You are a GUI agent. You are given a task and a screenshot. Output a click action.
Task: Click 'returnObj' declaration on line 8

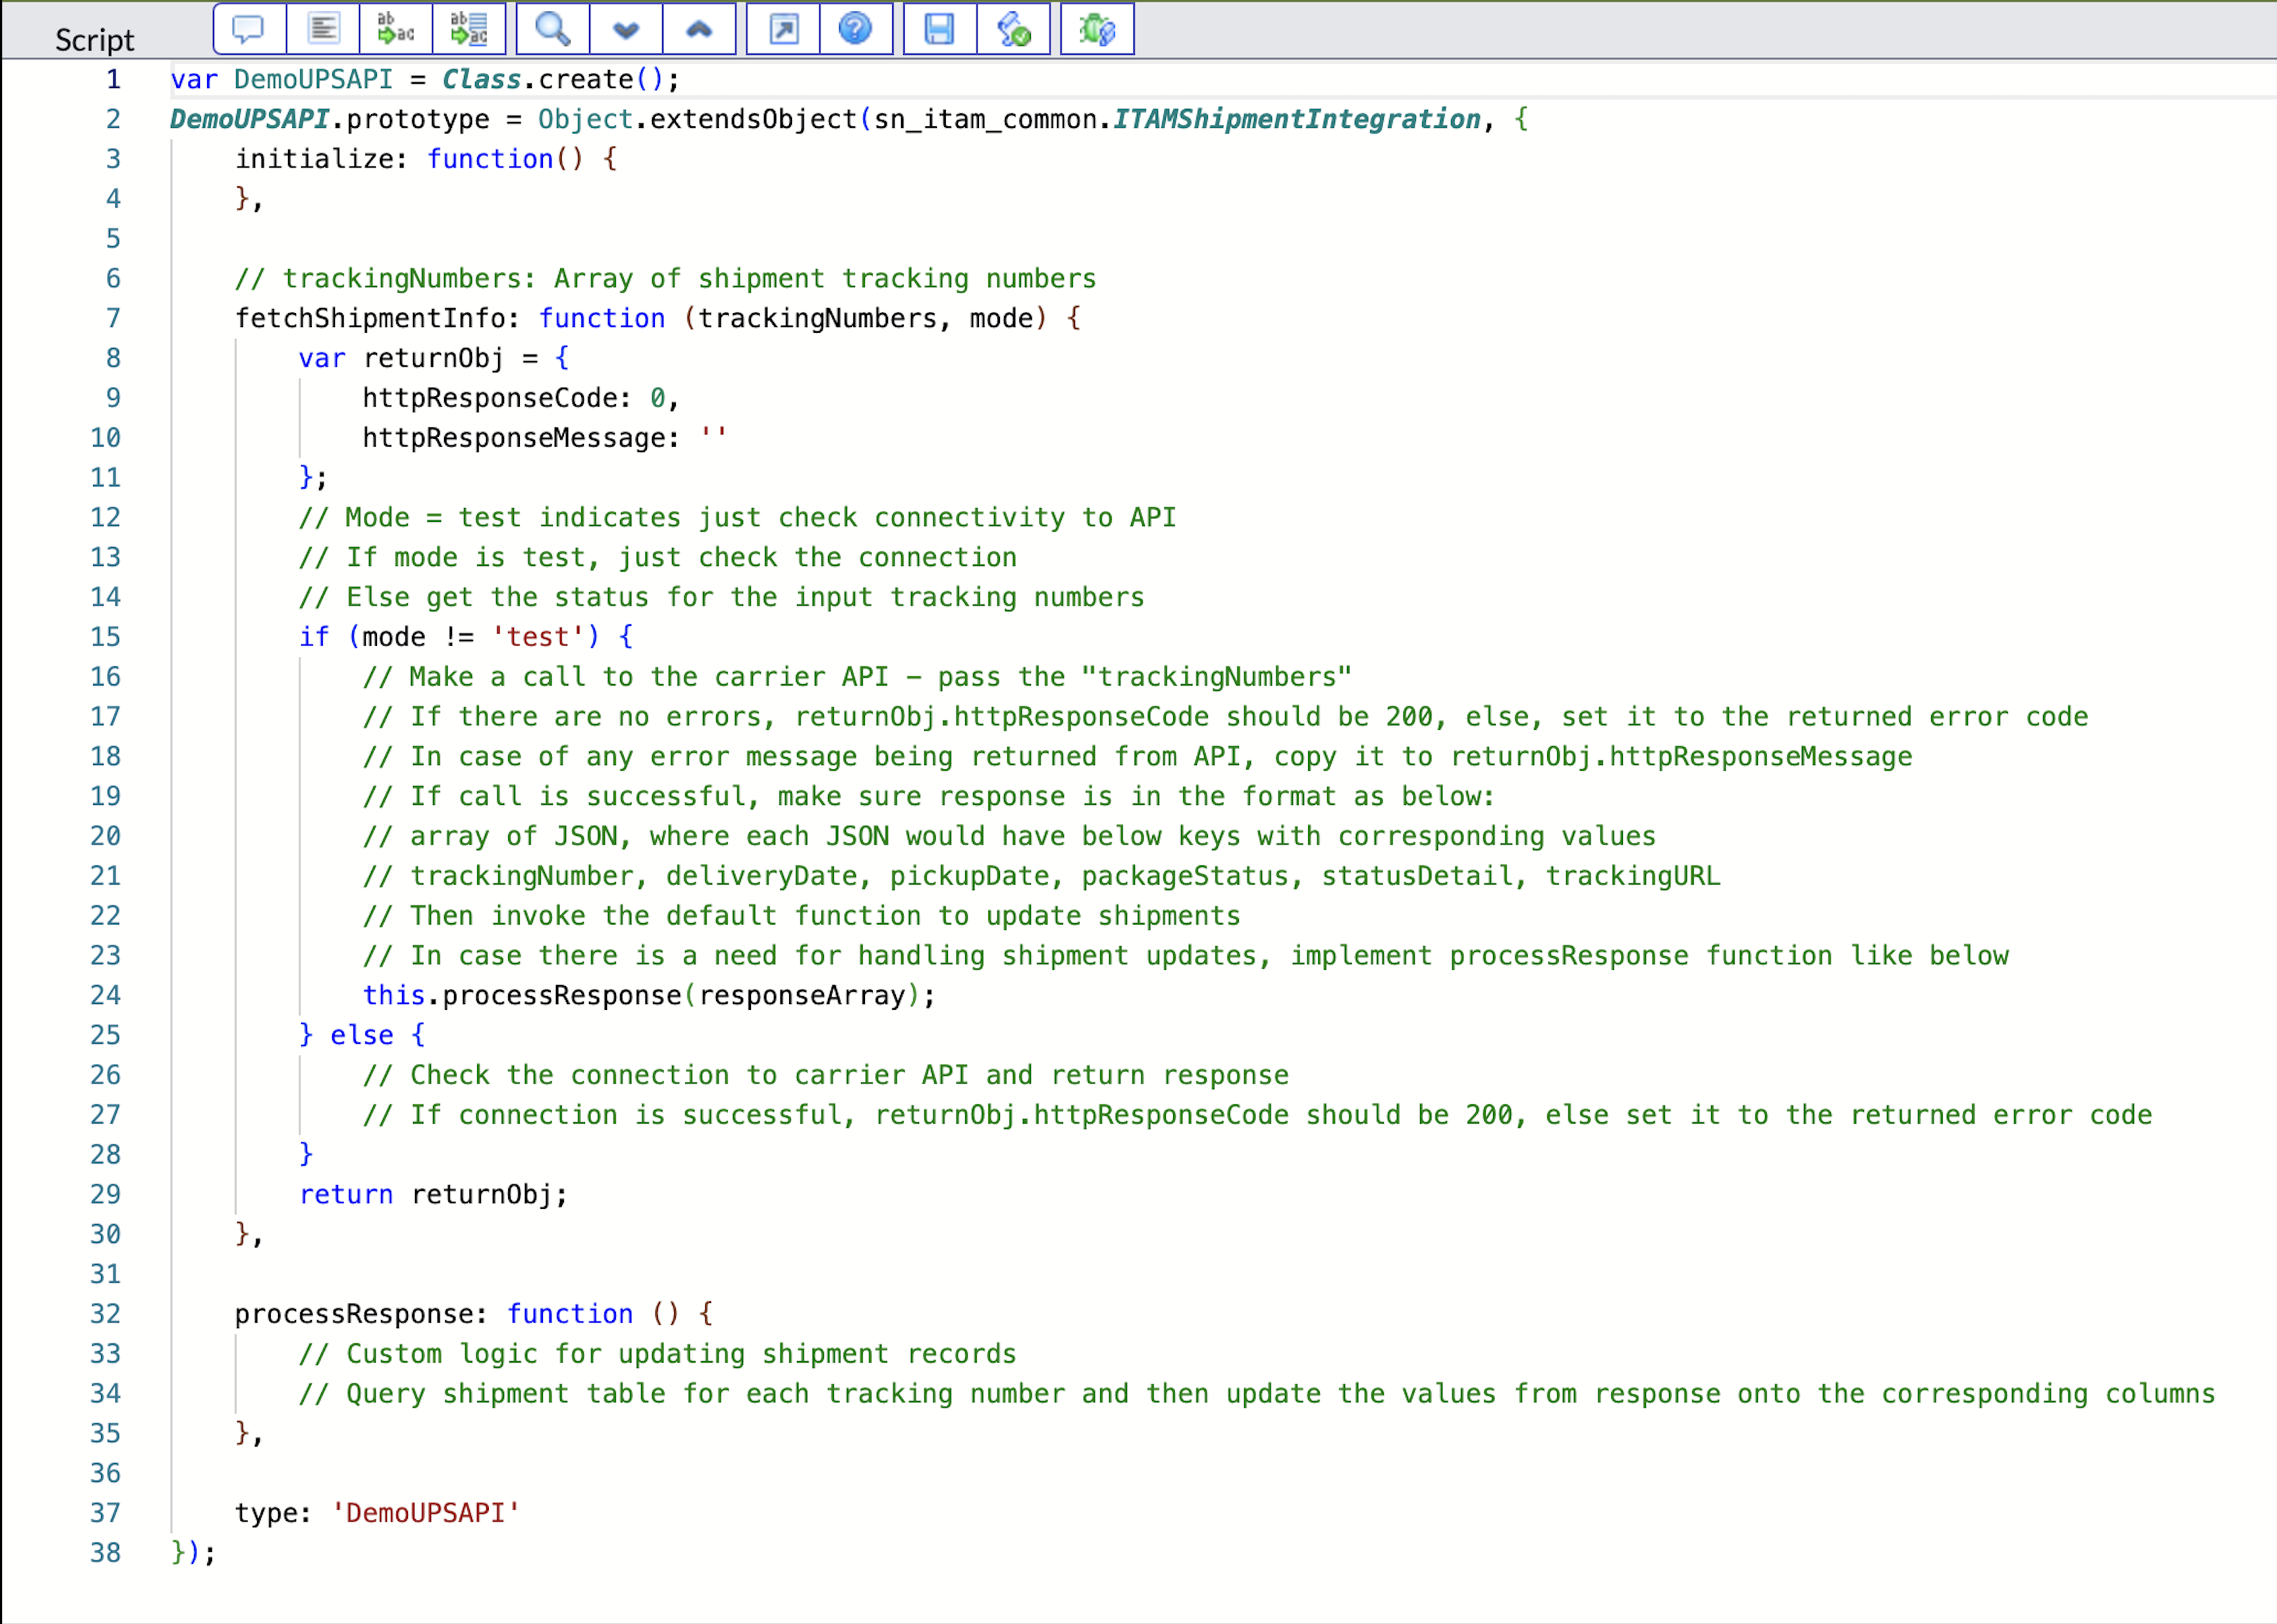(433, 358)
